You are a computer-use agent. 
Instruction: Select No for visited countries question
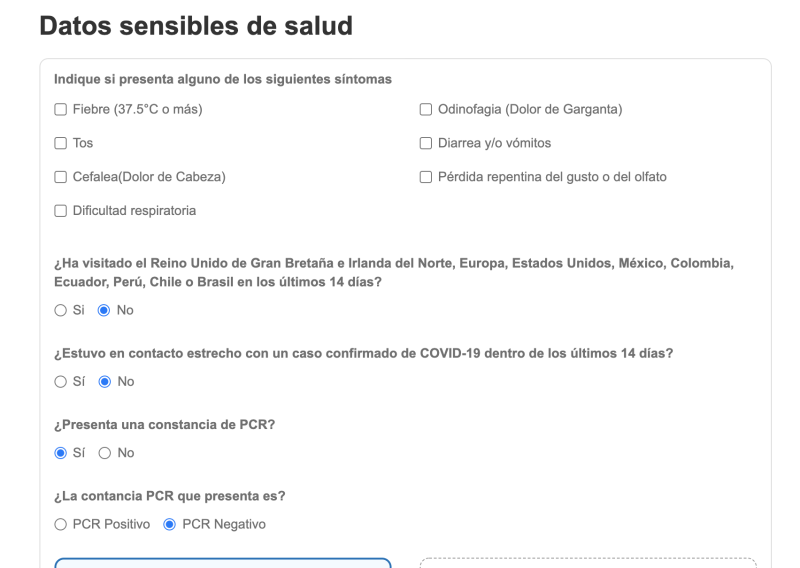pos(103,310)
